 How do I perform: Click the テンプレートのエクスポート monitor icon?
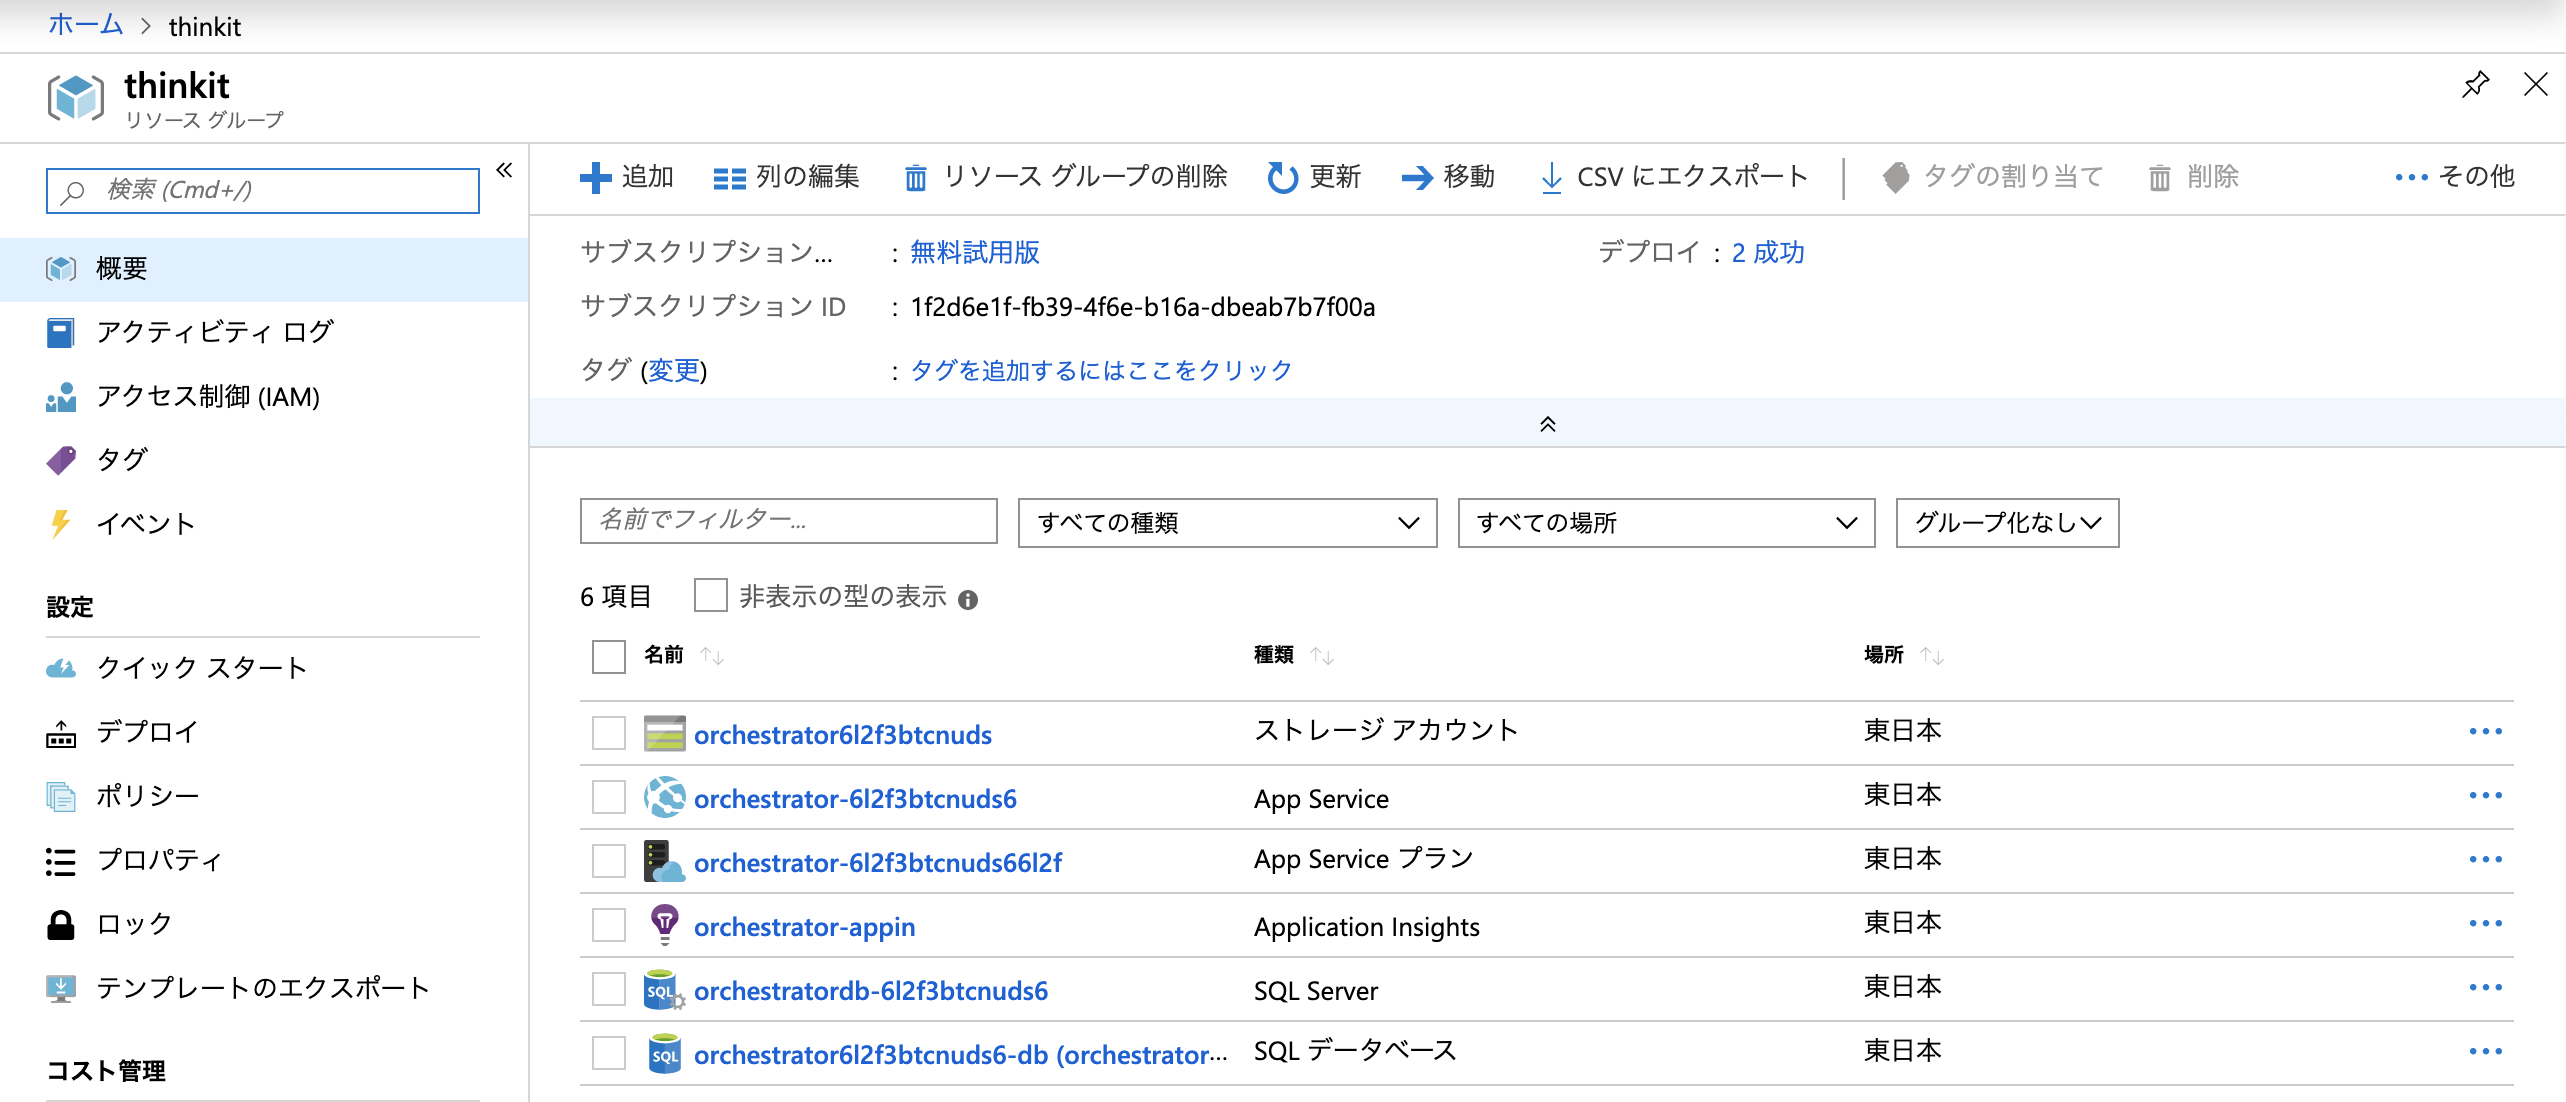(x=60, y=988)
